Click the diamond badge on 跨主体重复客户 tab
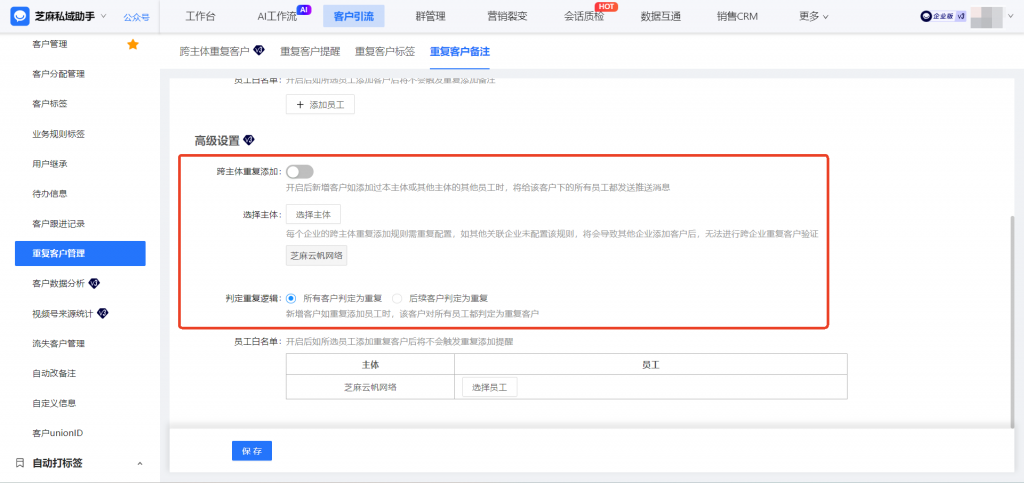This screenshot has width=1024, height=483. tap(259, 50)
